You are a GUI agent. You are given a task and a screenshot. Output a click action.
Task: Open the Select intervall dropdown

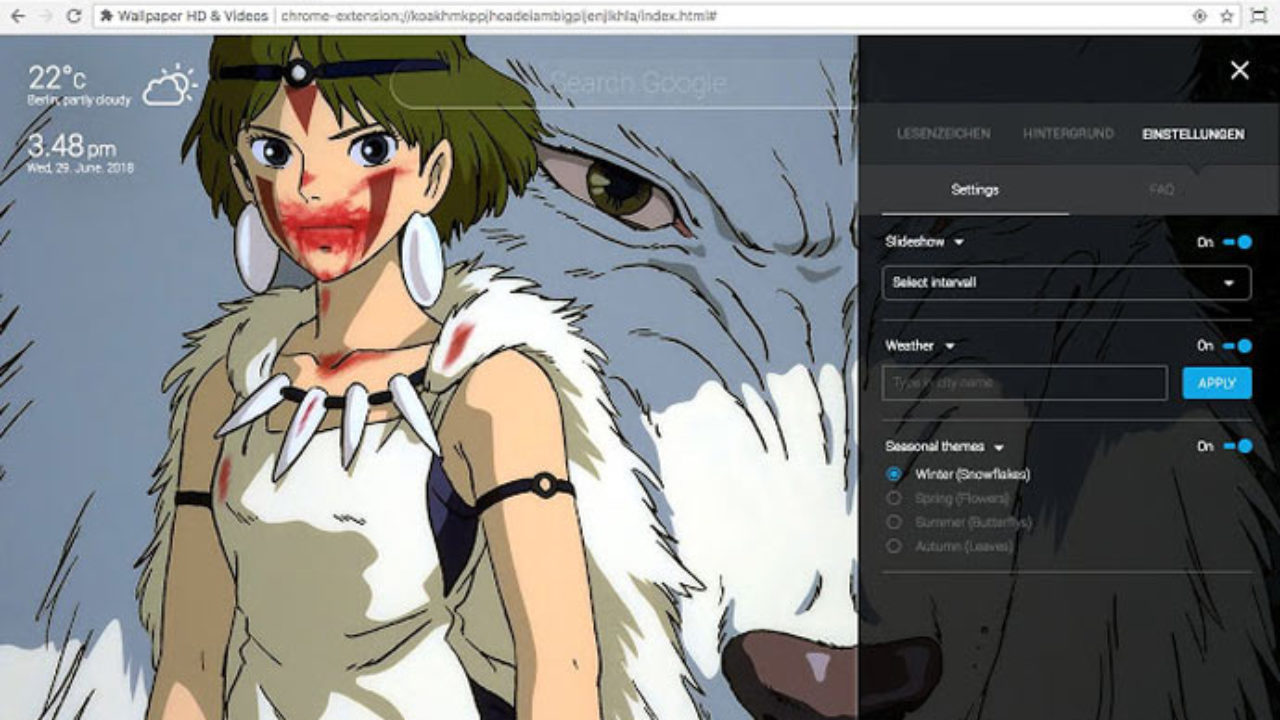pyautogui.click(x=1066, y=283)
